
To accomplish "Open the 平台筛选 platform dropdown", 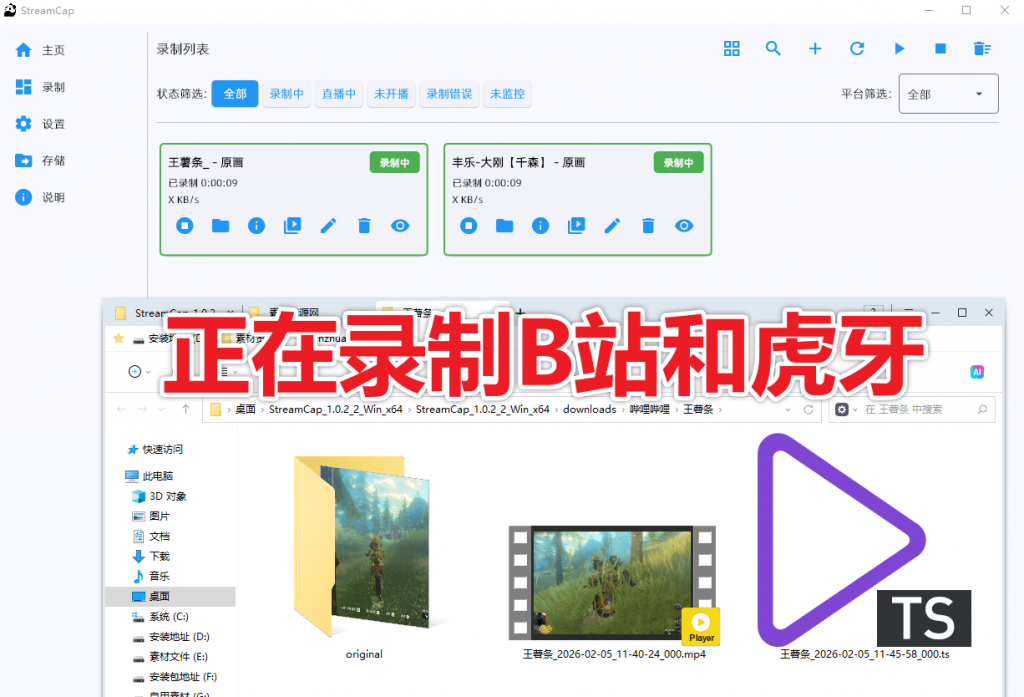I will pyautogui.click(x=948, y=94).
